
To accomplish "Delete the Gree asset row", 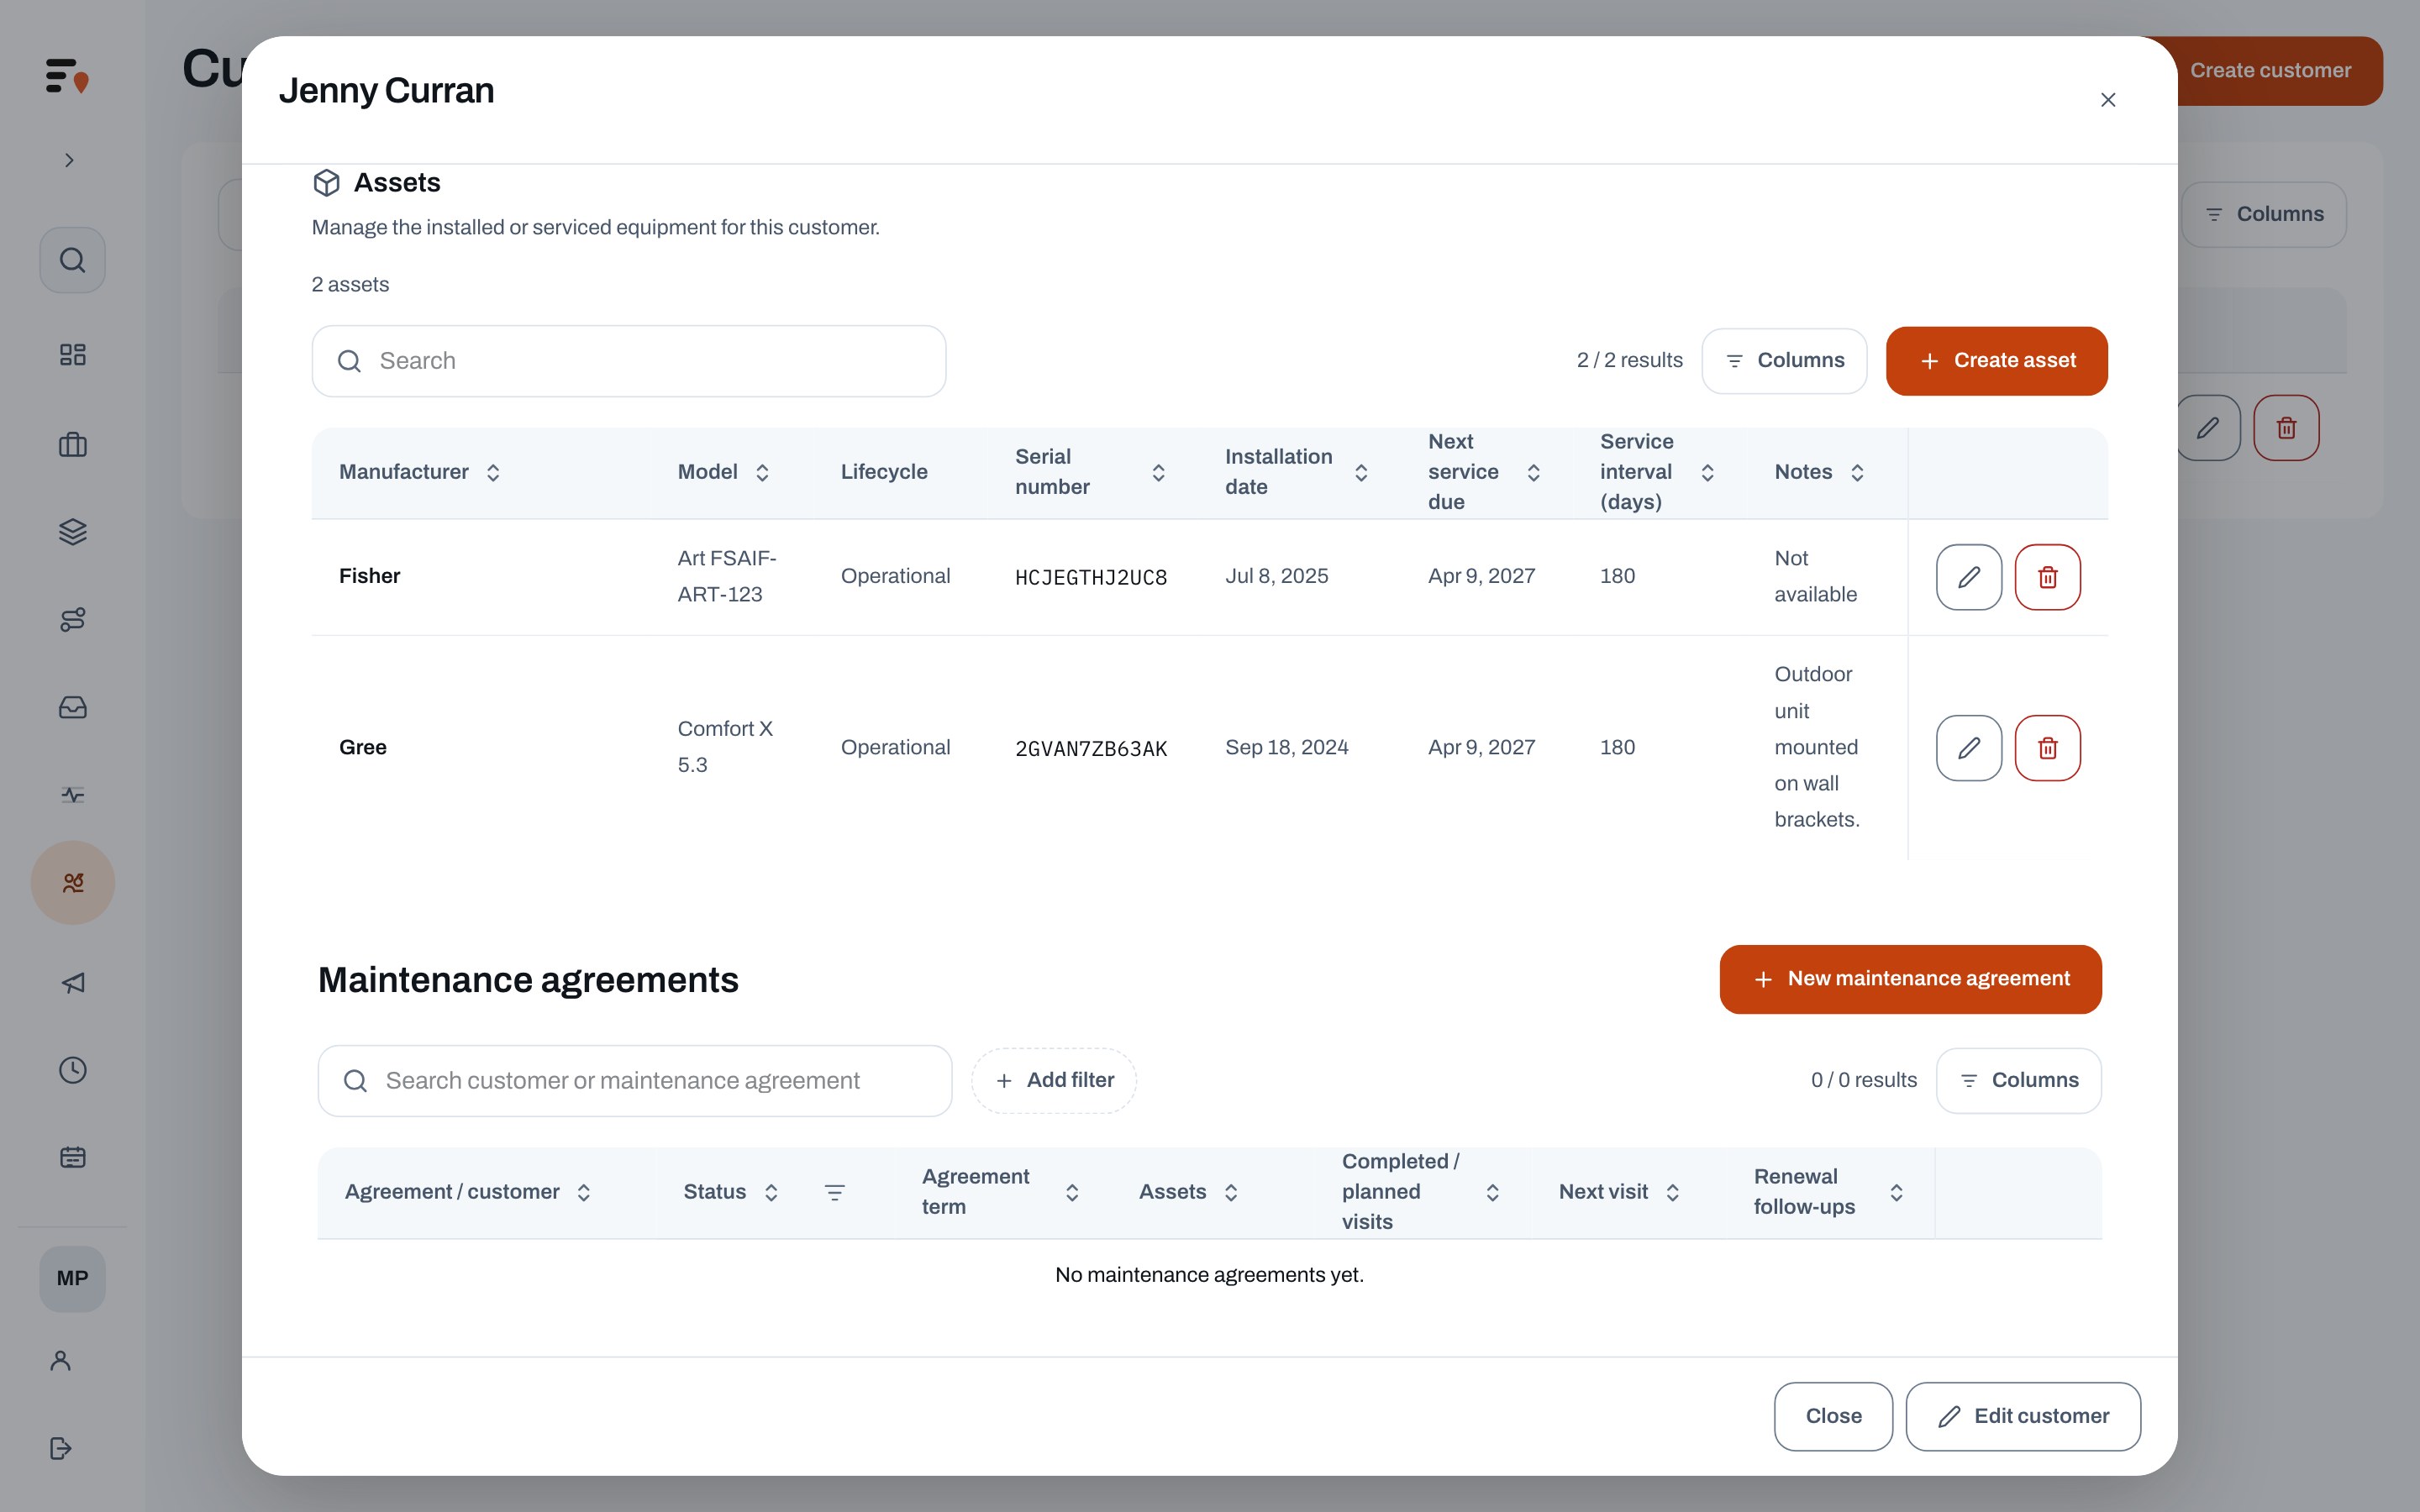I will tap(2047, 748).
